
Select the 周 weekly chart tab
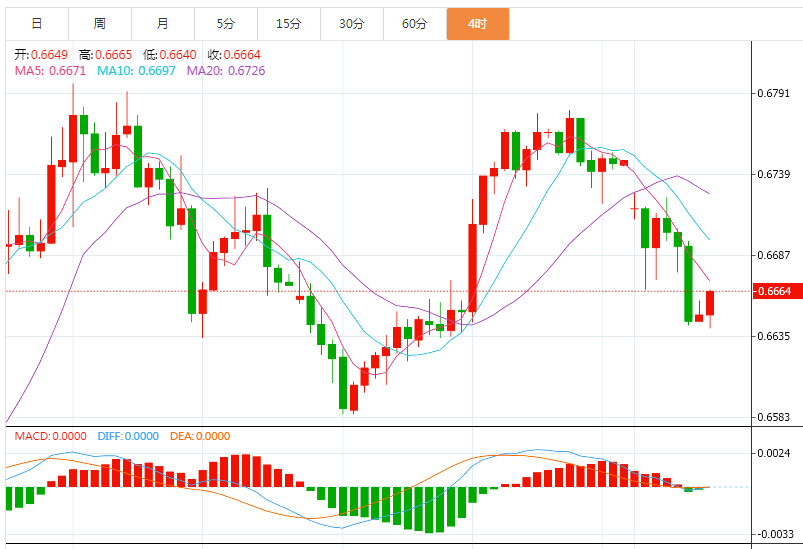click(99, 23)
